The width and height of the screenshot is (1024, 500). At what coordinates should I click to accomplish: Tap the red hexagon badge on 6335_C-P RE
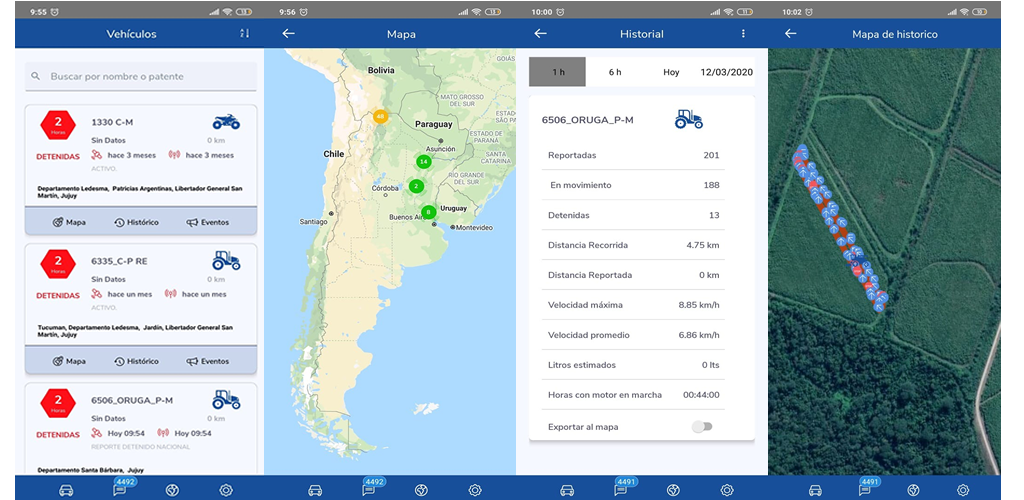point(58,263)
